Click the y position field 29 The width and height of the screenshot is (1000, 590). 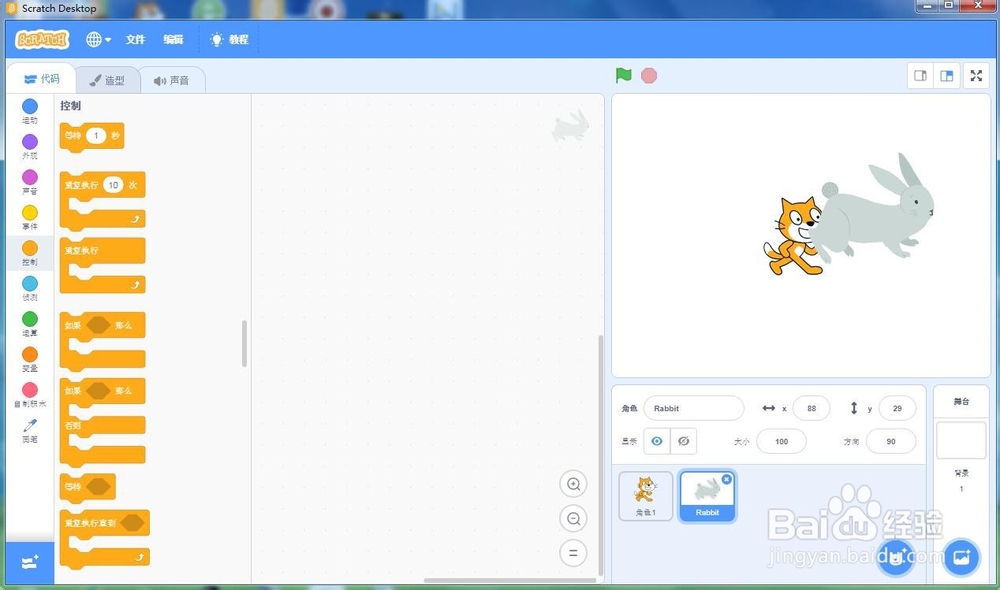[x=897, y=408]
